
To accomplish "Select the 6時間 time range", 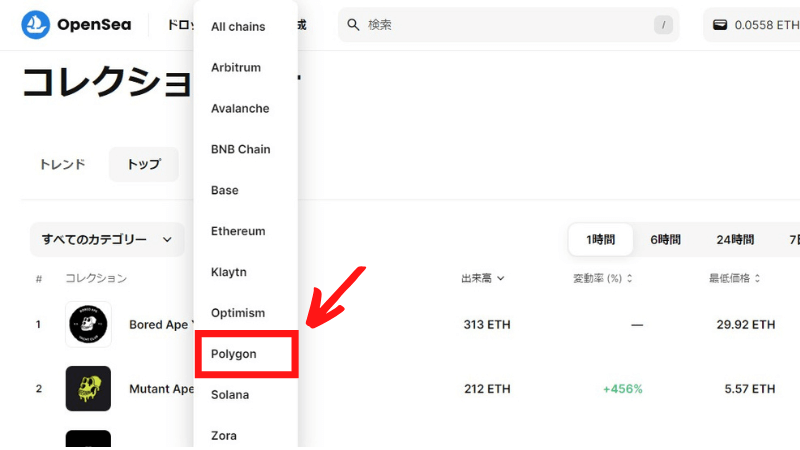I will point(665,239).
